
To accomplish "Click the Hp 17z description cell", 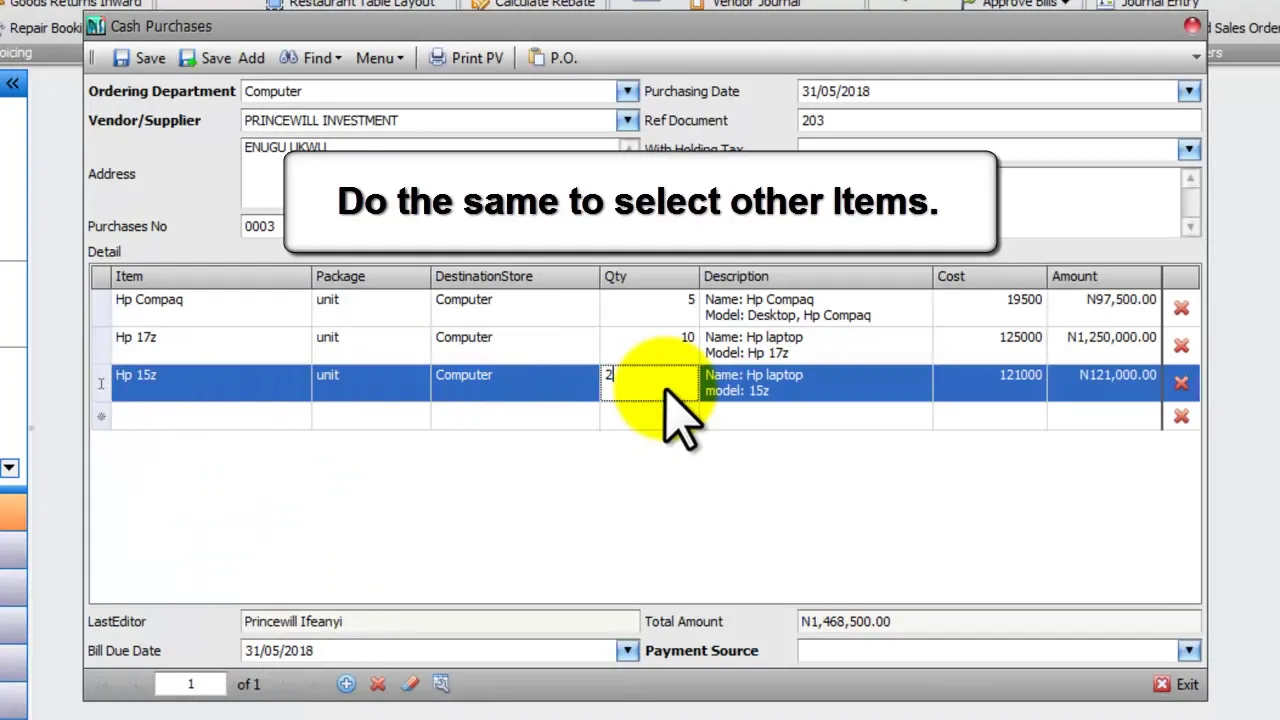I will 816,345.
